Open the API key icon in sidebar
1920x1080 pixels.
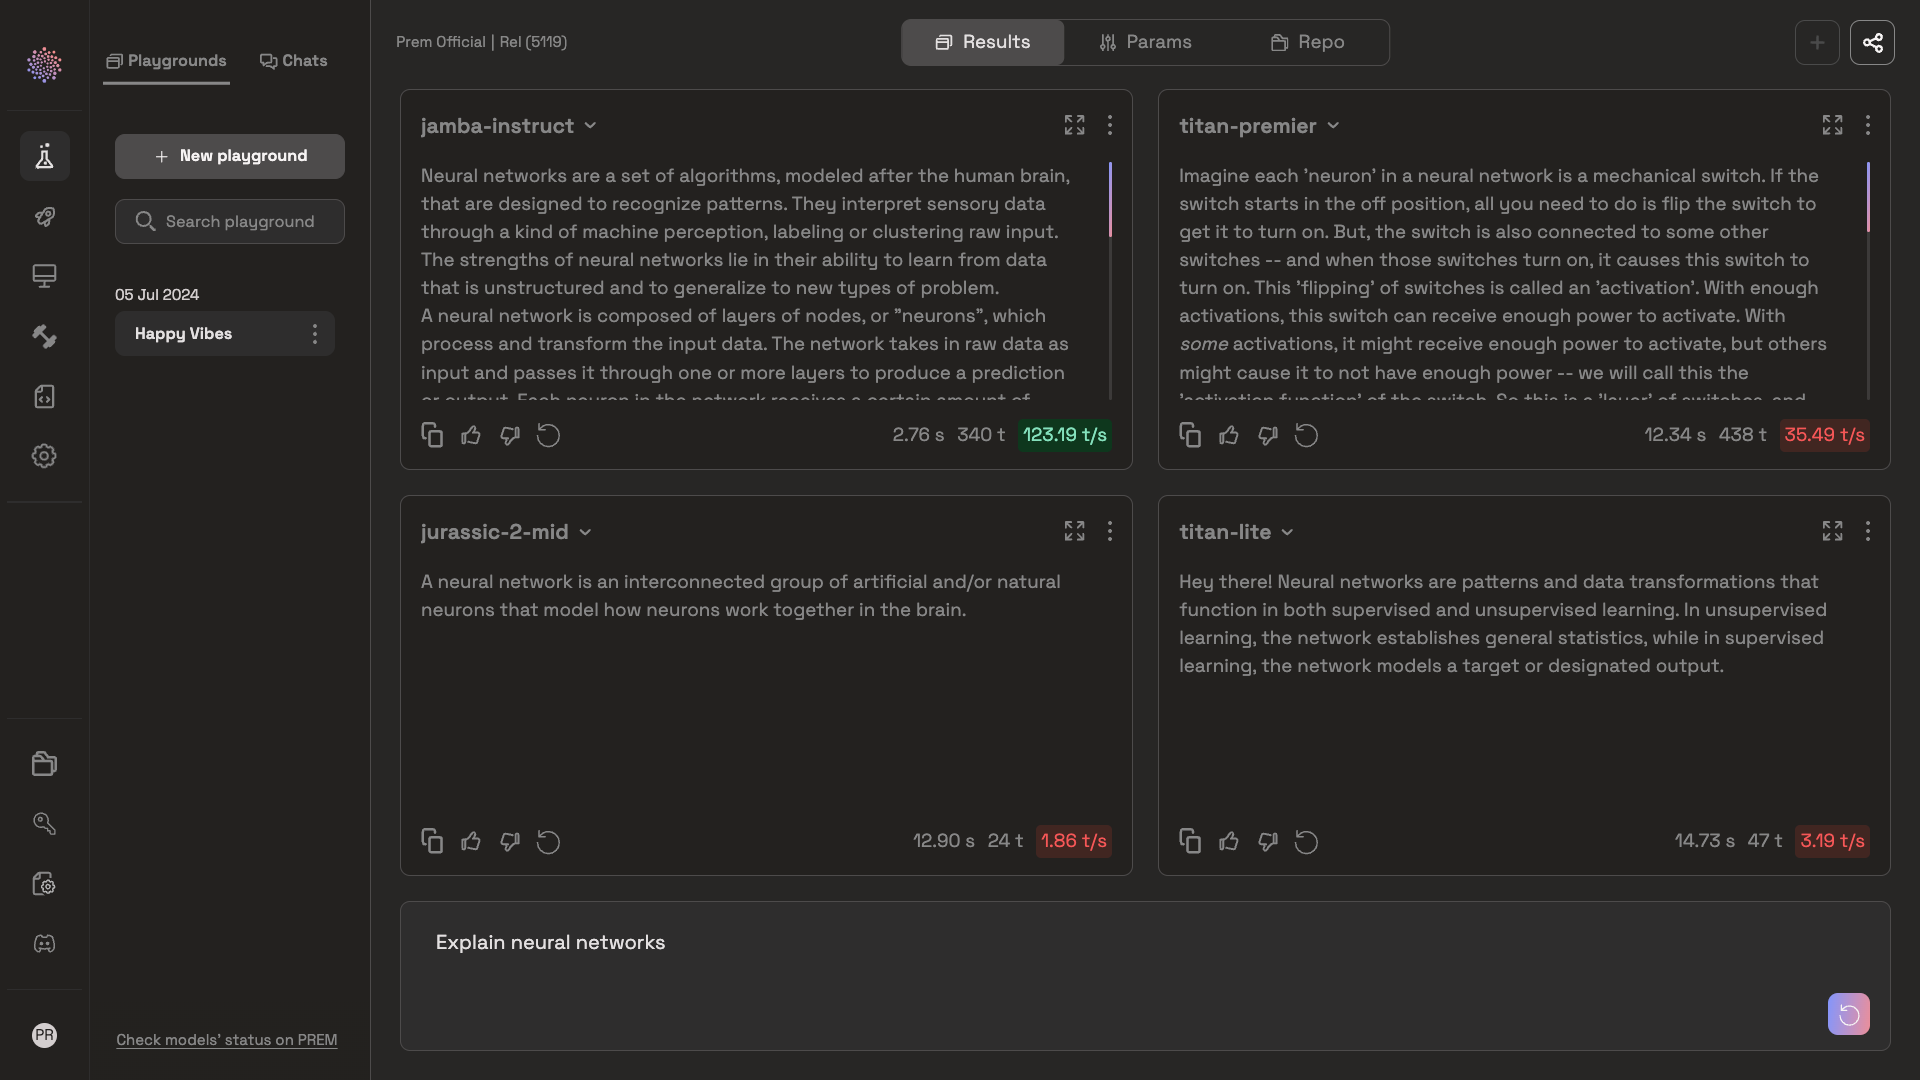(44, 823)
